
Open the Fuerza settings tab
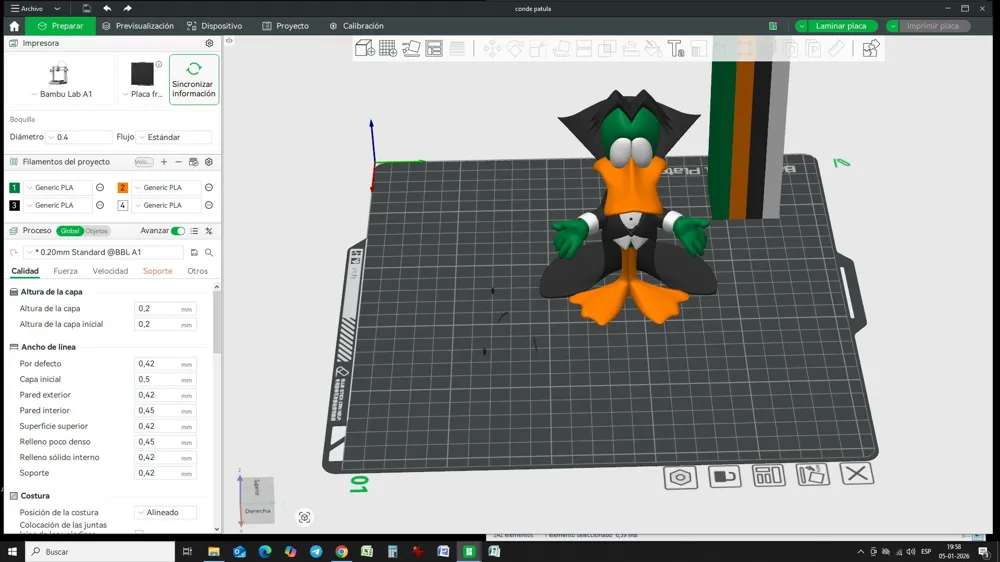click(66, 271)
